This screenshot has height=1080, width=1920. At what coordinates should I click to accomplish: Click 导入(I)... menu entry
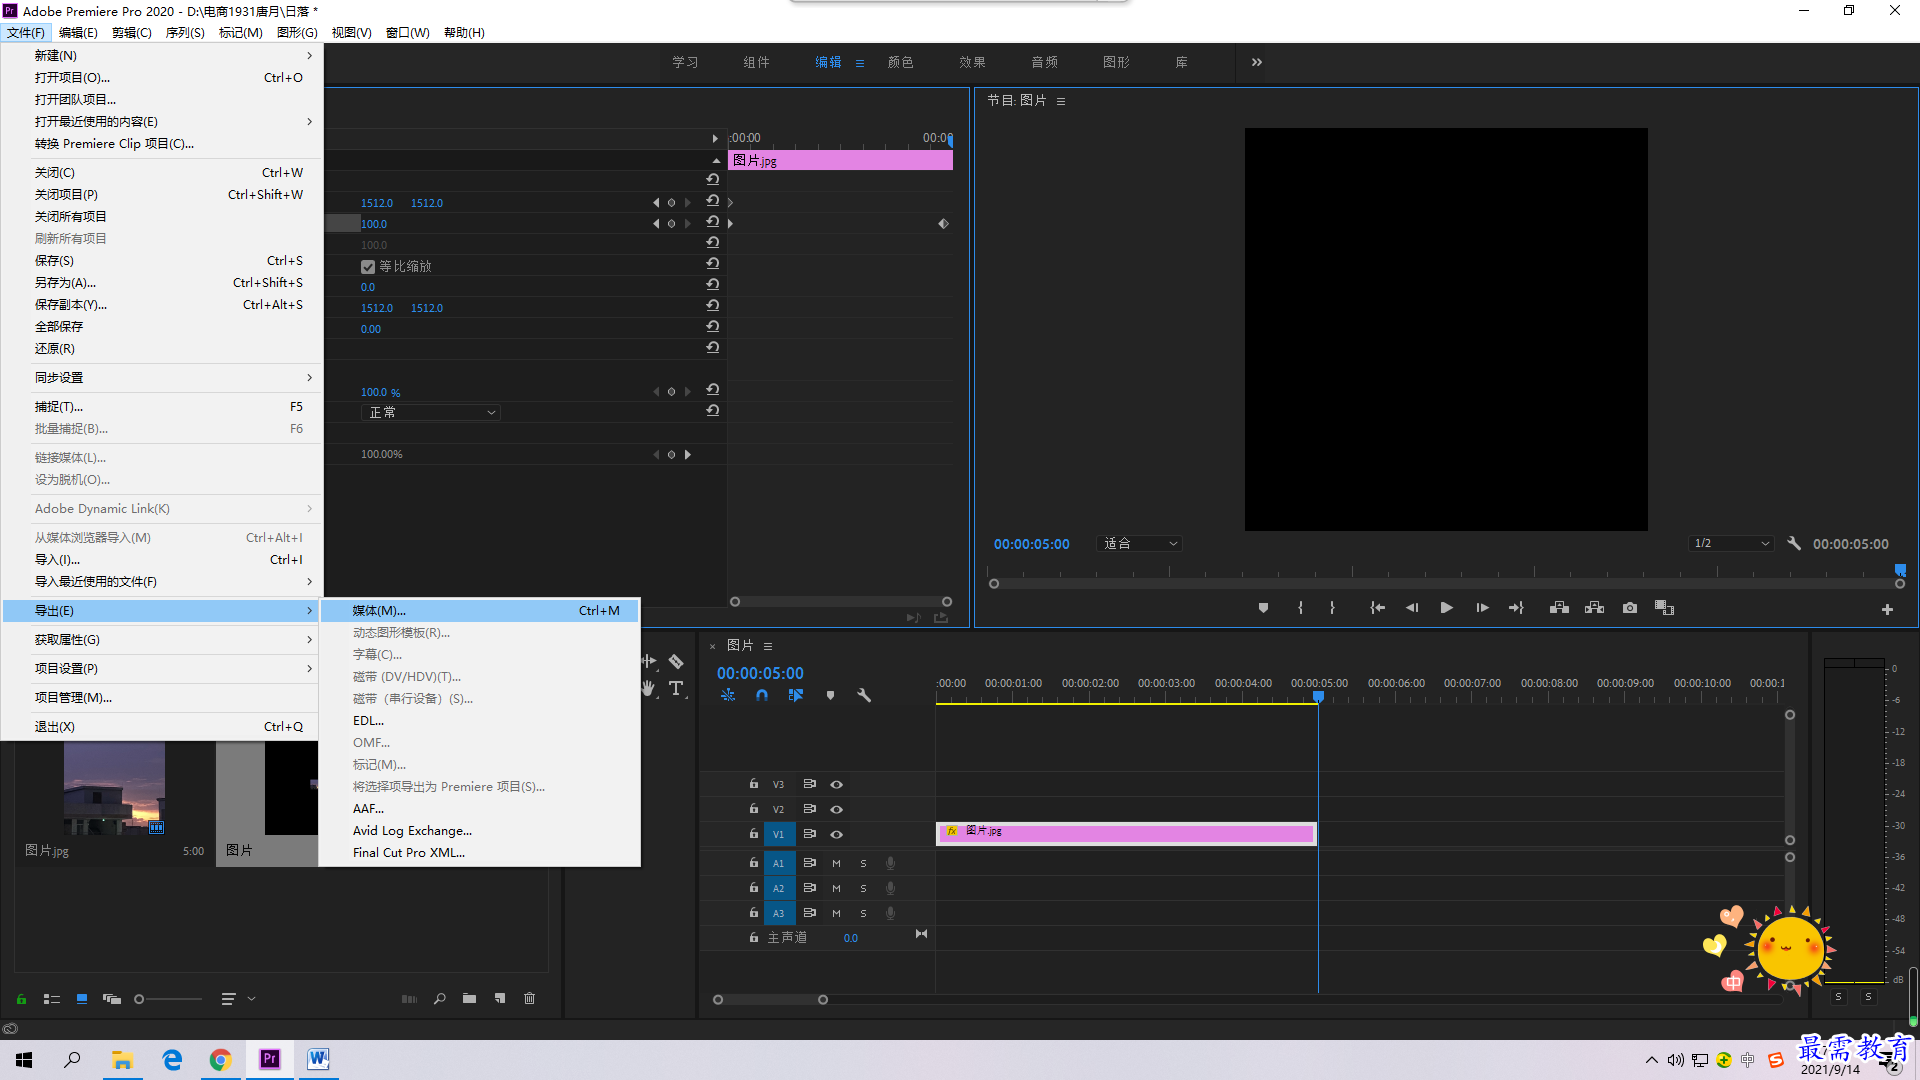coord(162,559)
